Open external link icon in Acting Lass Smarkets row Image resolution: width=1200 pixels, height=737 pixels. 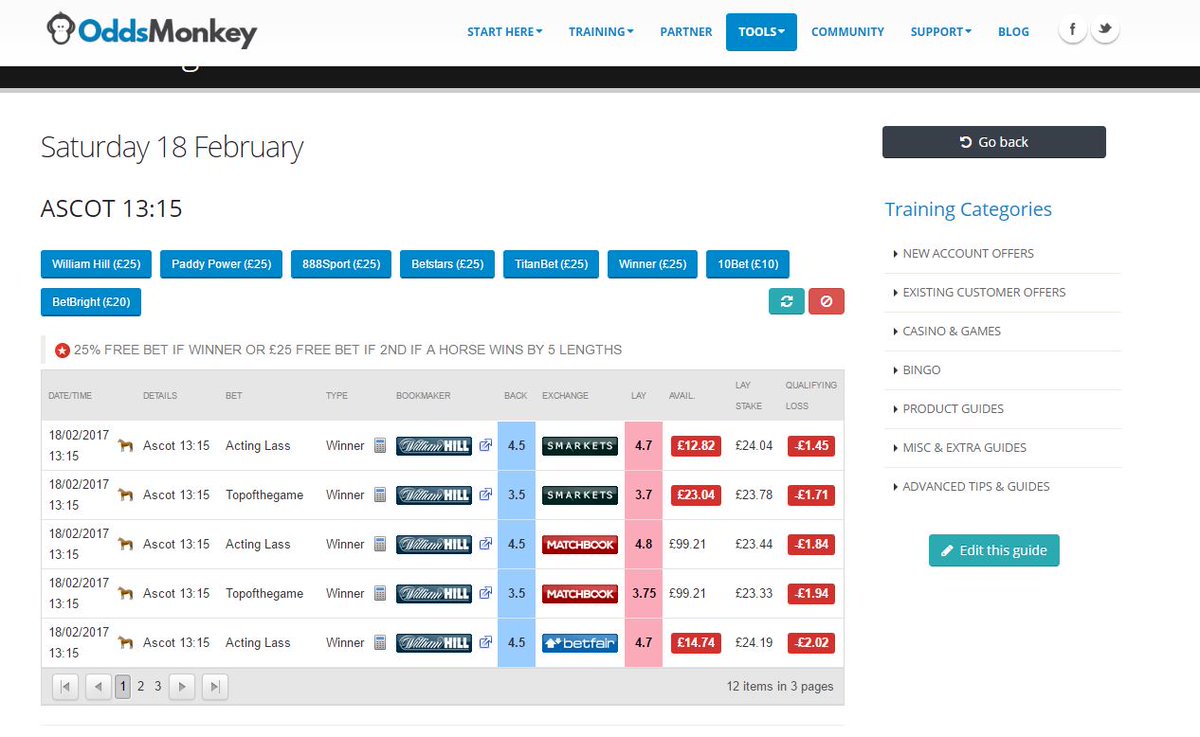click(486, 445)
